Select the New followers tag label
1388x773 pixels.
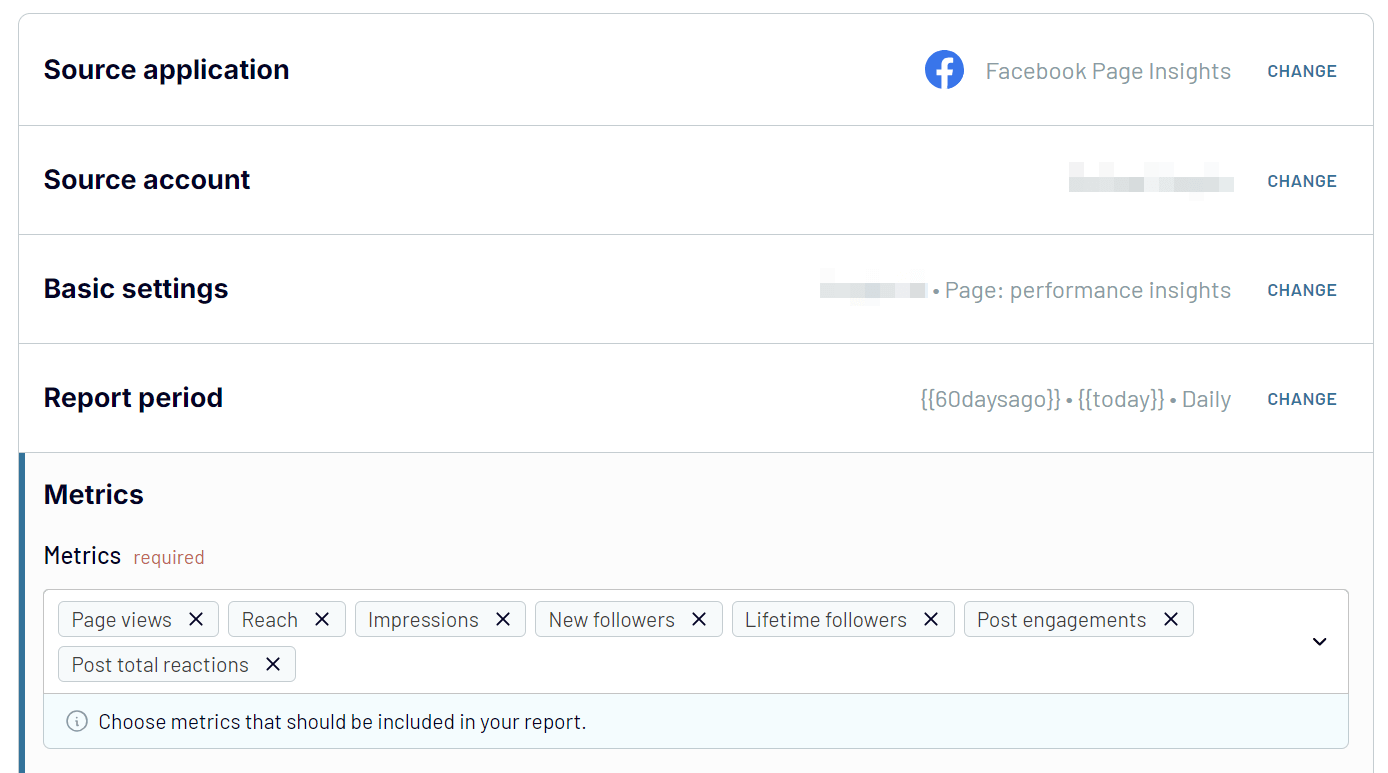tap(612, 620)
